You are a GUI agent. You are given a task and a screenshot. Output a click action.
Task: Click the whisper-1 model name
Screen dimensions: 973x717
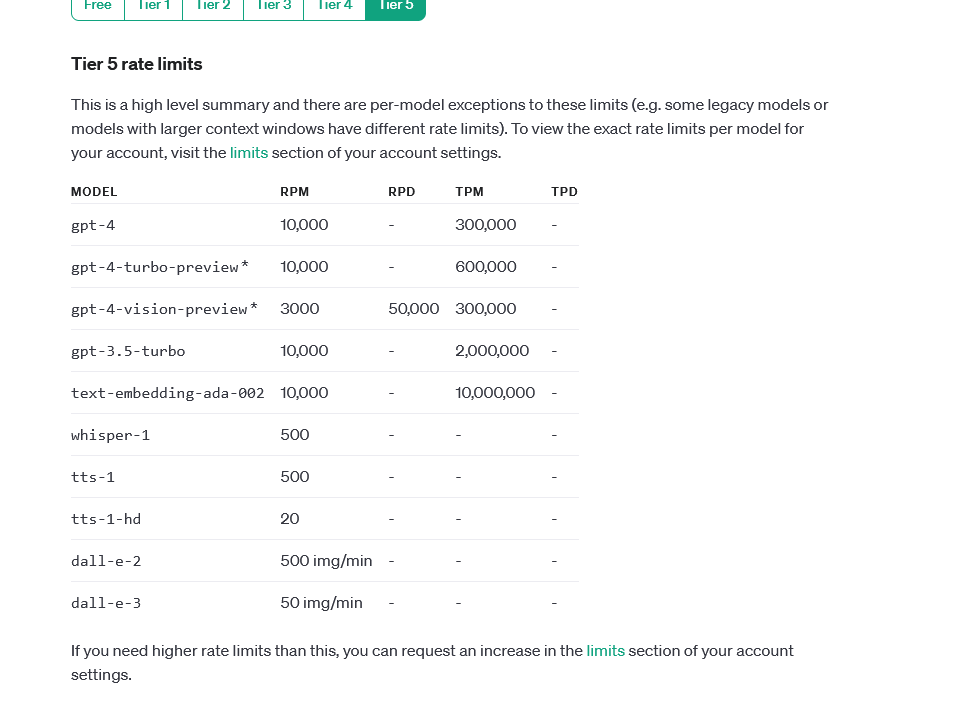tap(110, 435)
